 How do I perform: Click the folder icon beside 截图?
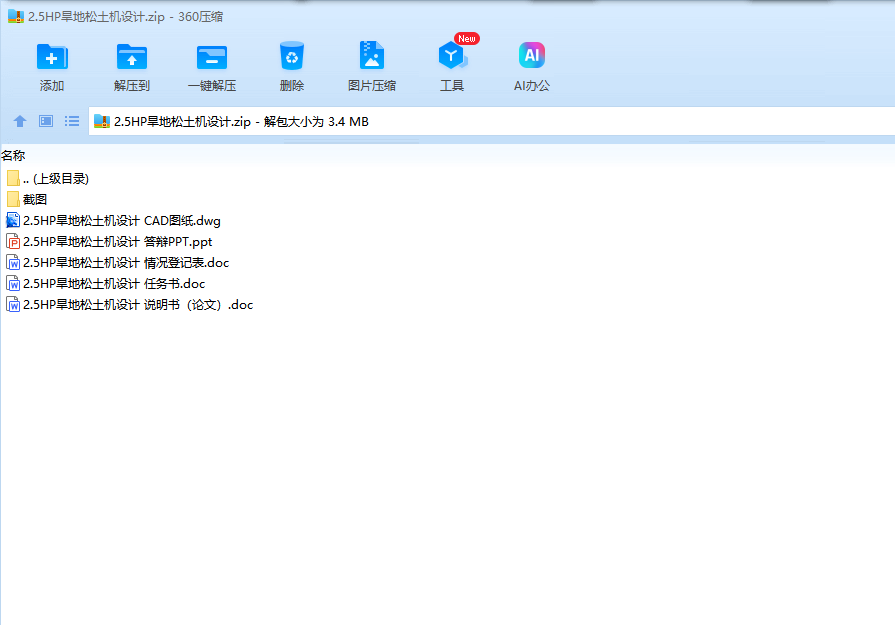[x=13, y=199]
